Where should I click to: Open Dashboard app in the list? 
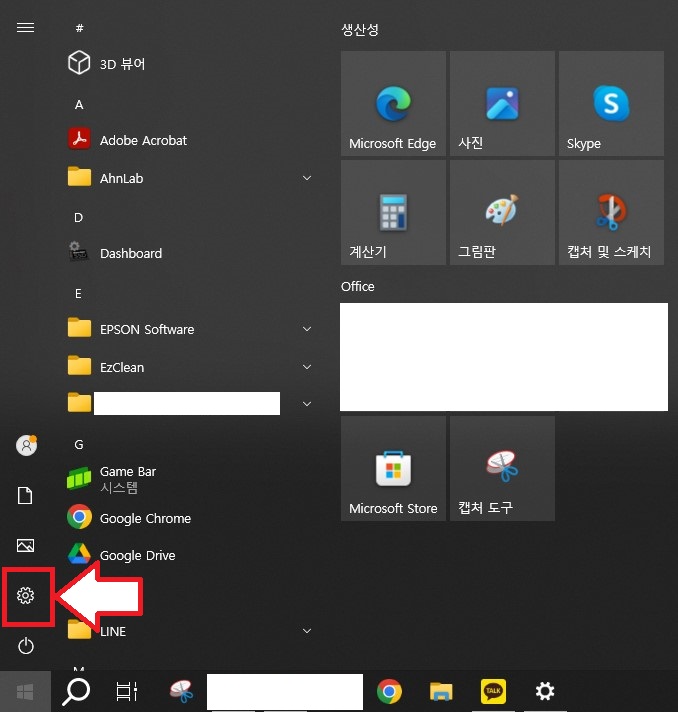click(x=190, y=253)
